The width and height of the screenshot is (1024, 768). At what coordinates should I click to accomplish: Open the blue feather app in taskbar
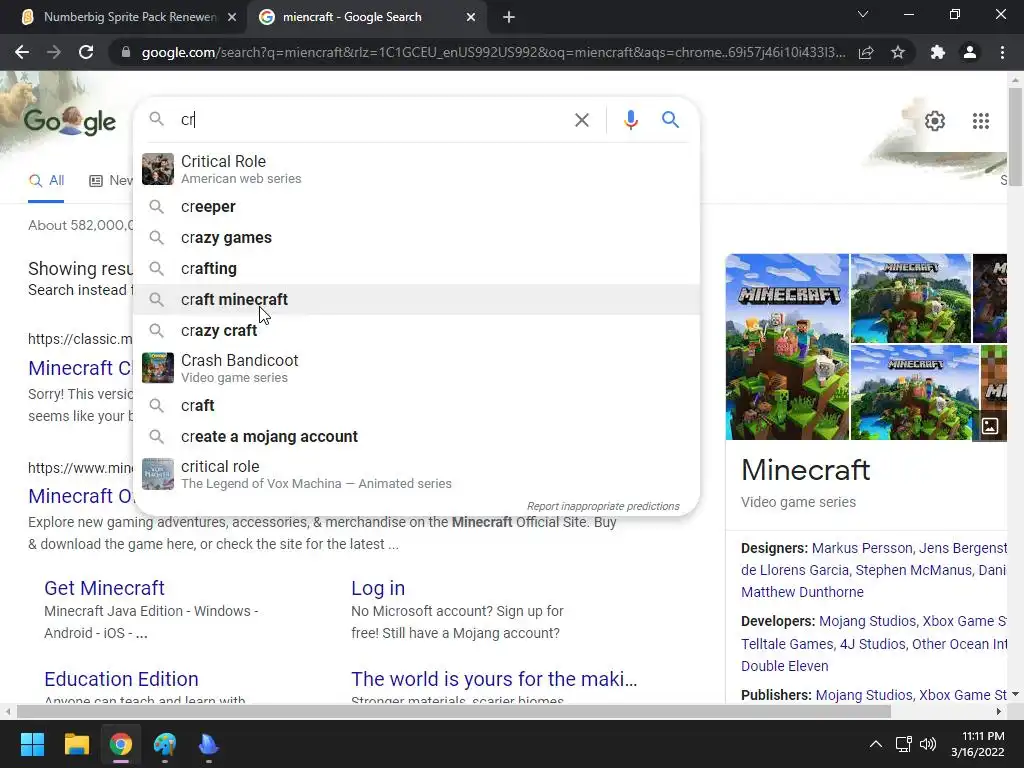(208, 744)
